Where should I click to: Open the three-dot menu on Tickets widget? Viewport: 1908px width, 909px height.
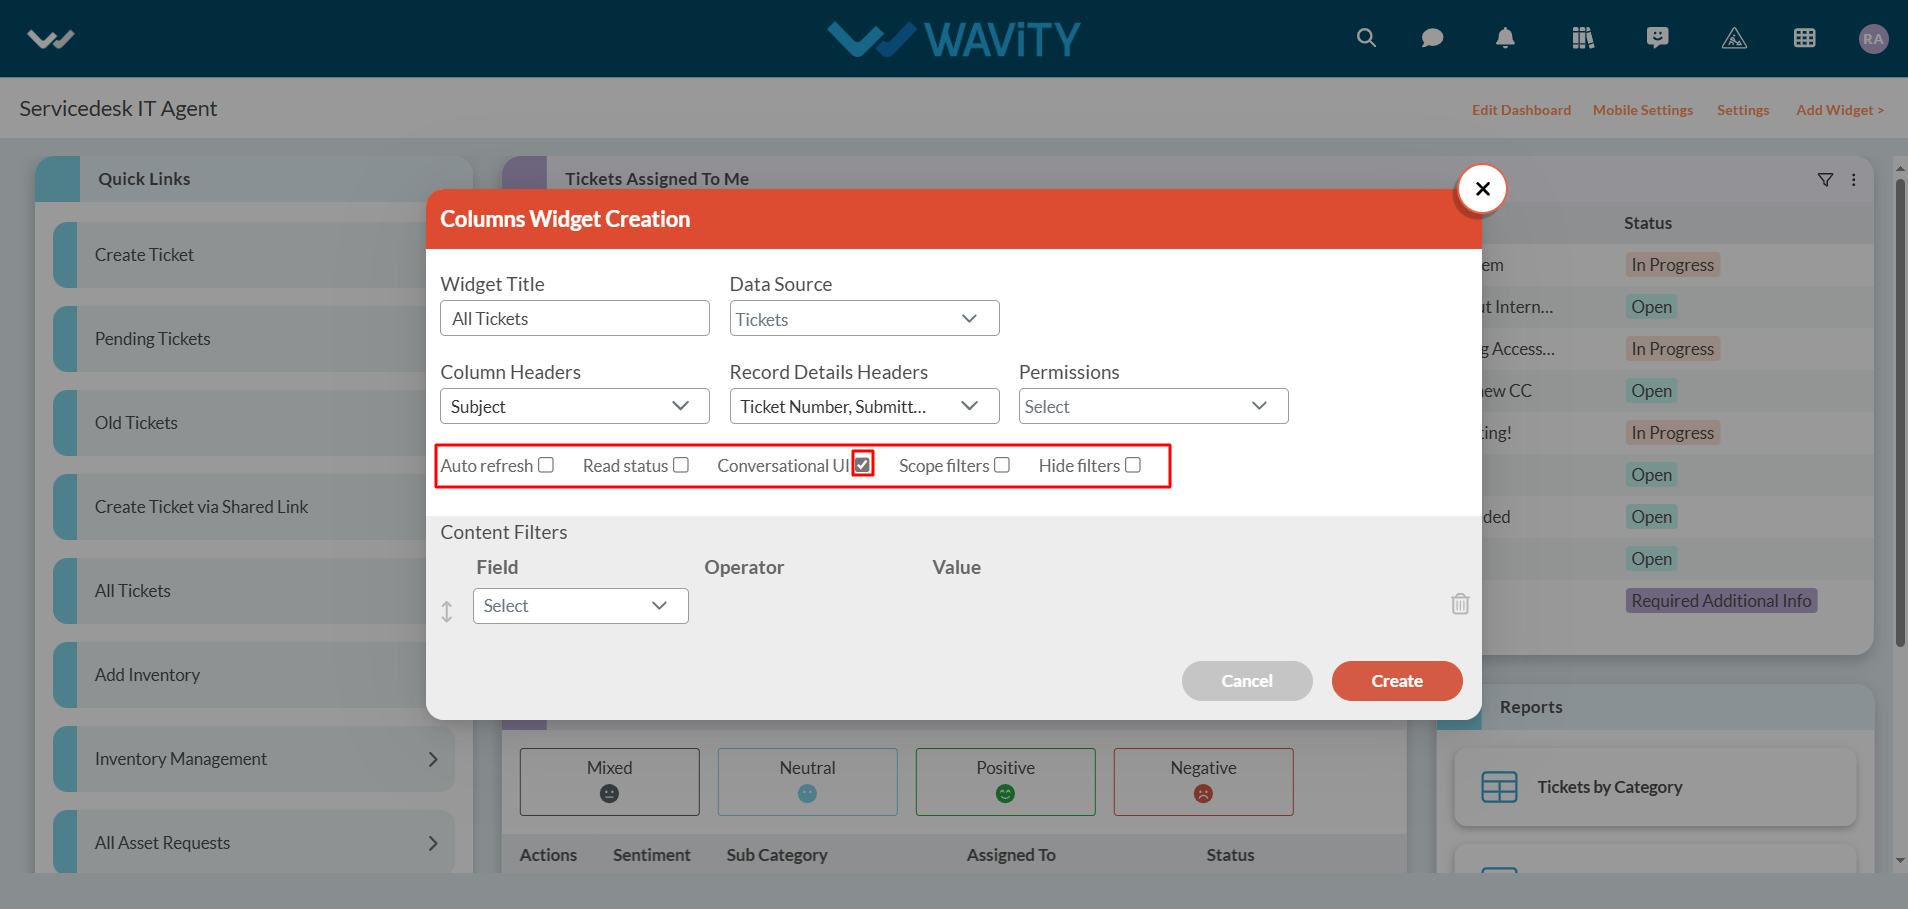[x=1854, y=180]
